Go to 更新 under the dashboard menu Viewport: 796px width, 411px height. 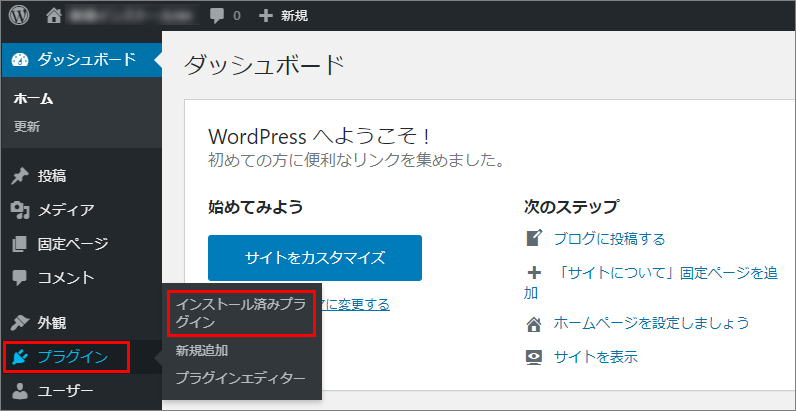pos(27,127)
